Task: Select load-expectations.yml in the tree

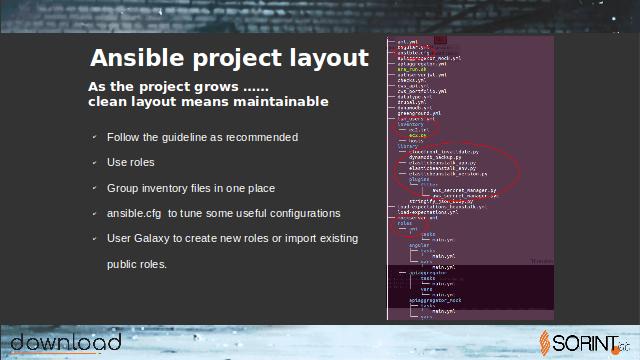Action: pyautogui.click(x=428, y=212)
